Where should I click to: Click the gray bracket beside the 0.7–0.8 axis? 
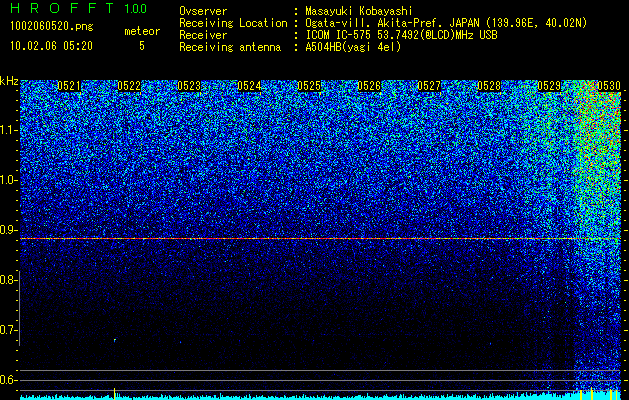[19, 308]
